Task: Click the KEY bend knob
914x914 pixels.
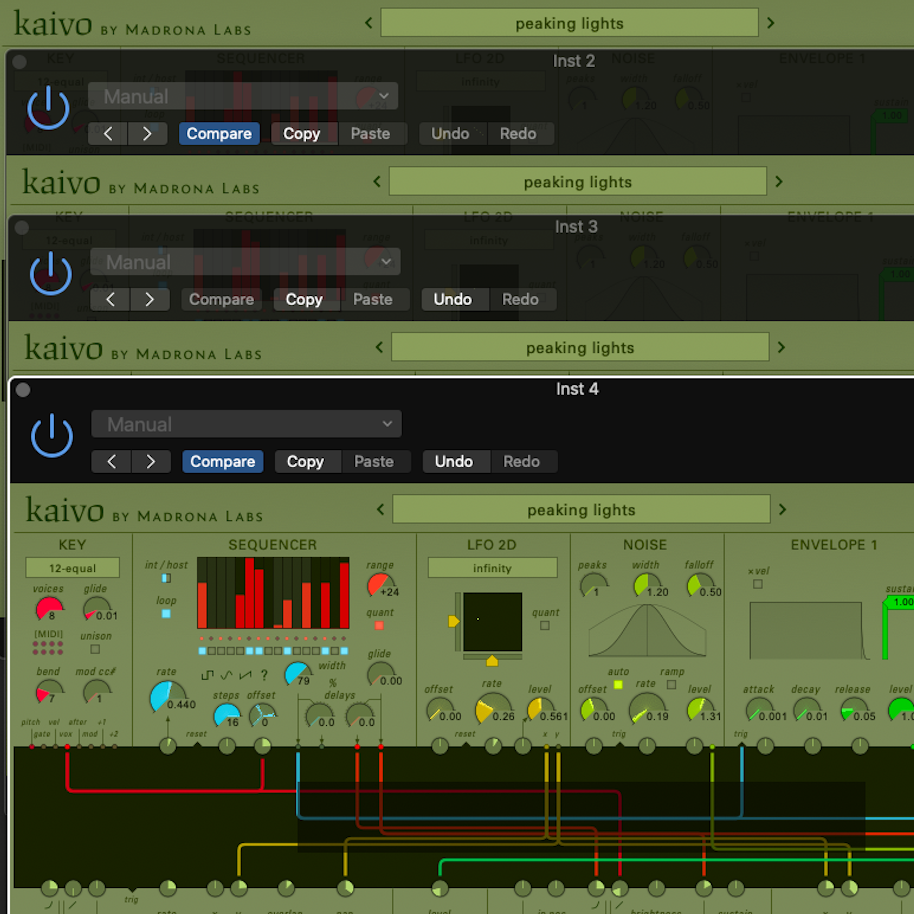Action: (x=49, y=691)
